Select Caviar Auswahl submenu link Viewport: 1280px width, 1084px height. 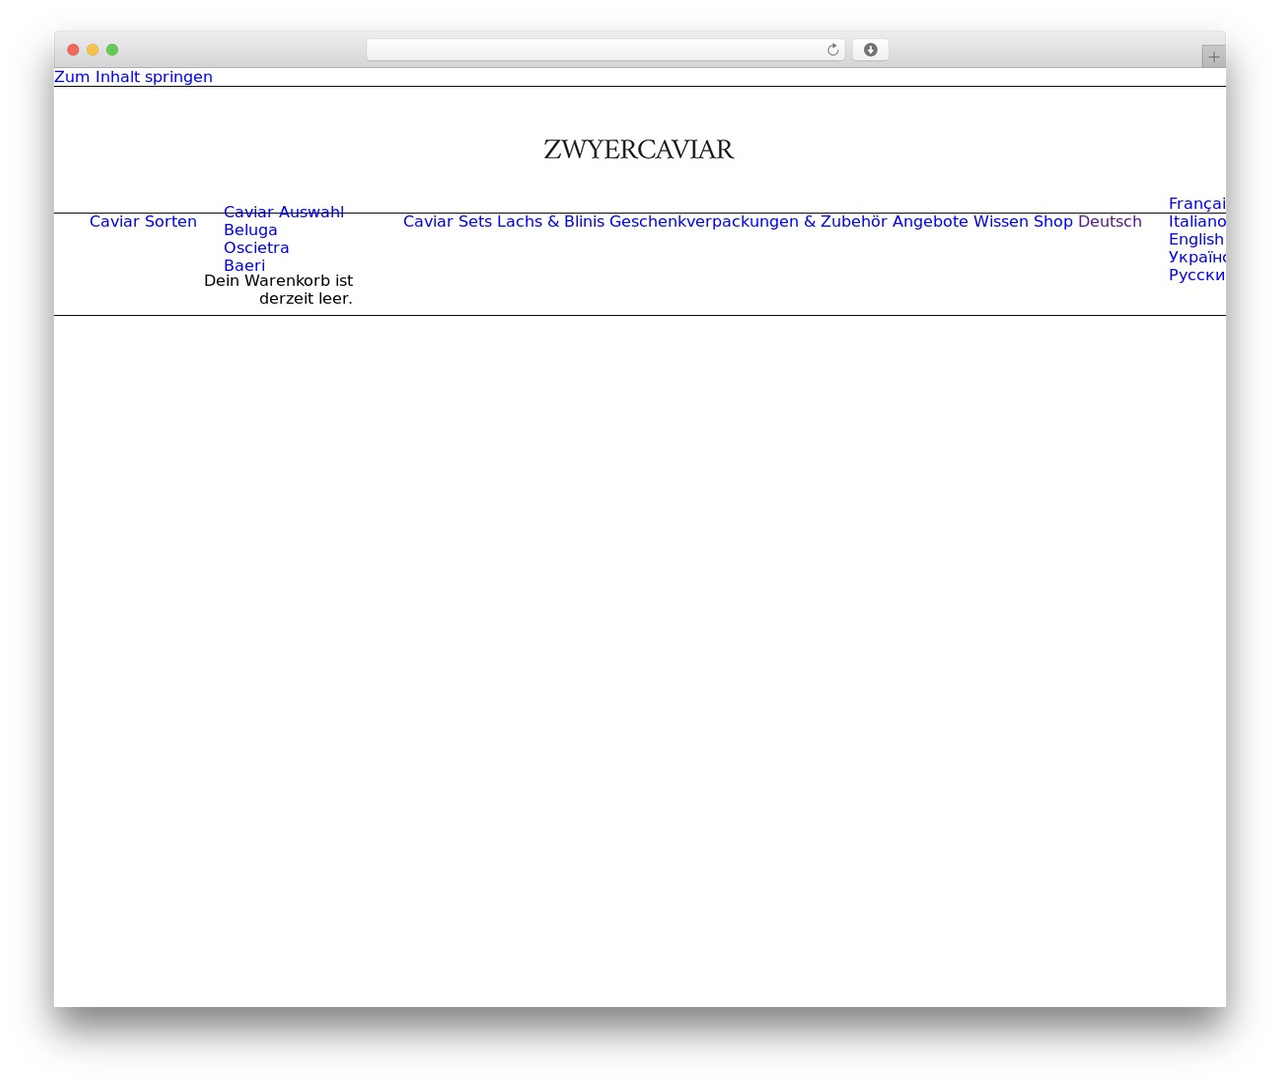[284, 212]
